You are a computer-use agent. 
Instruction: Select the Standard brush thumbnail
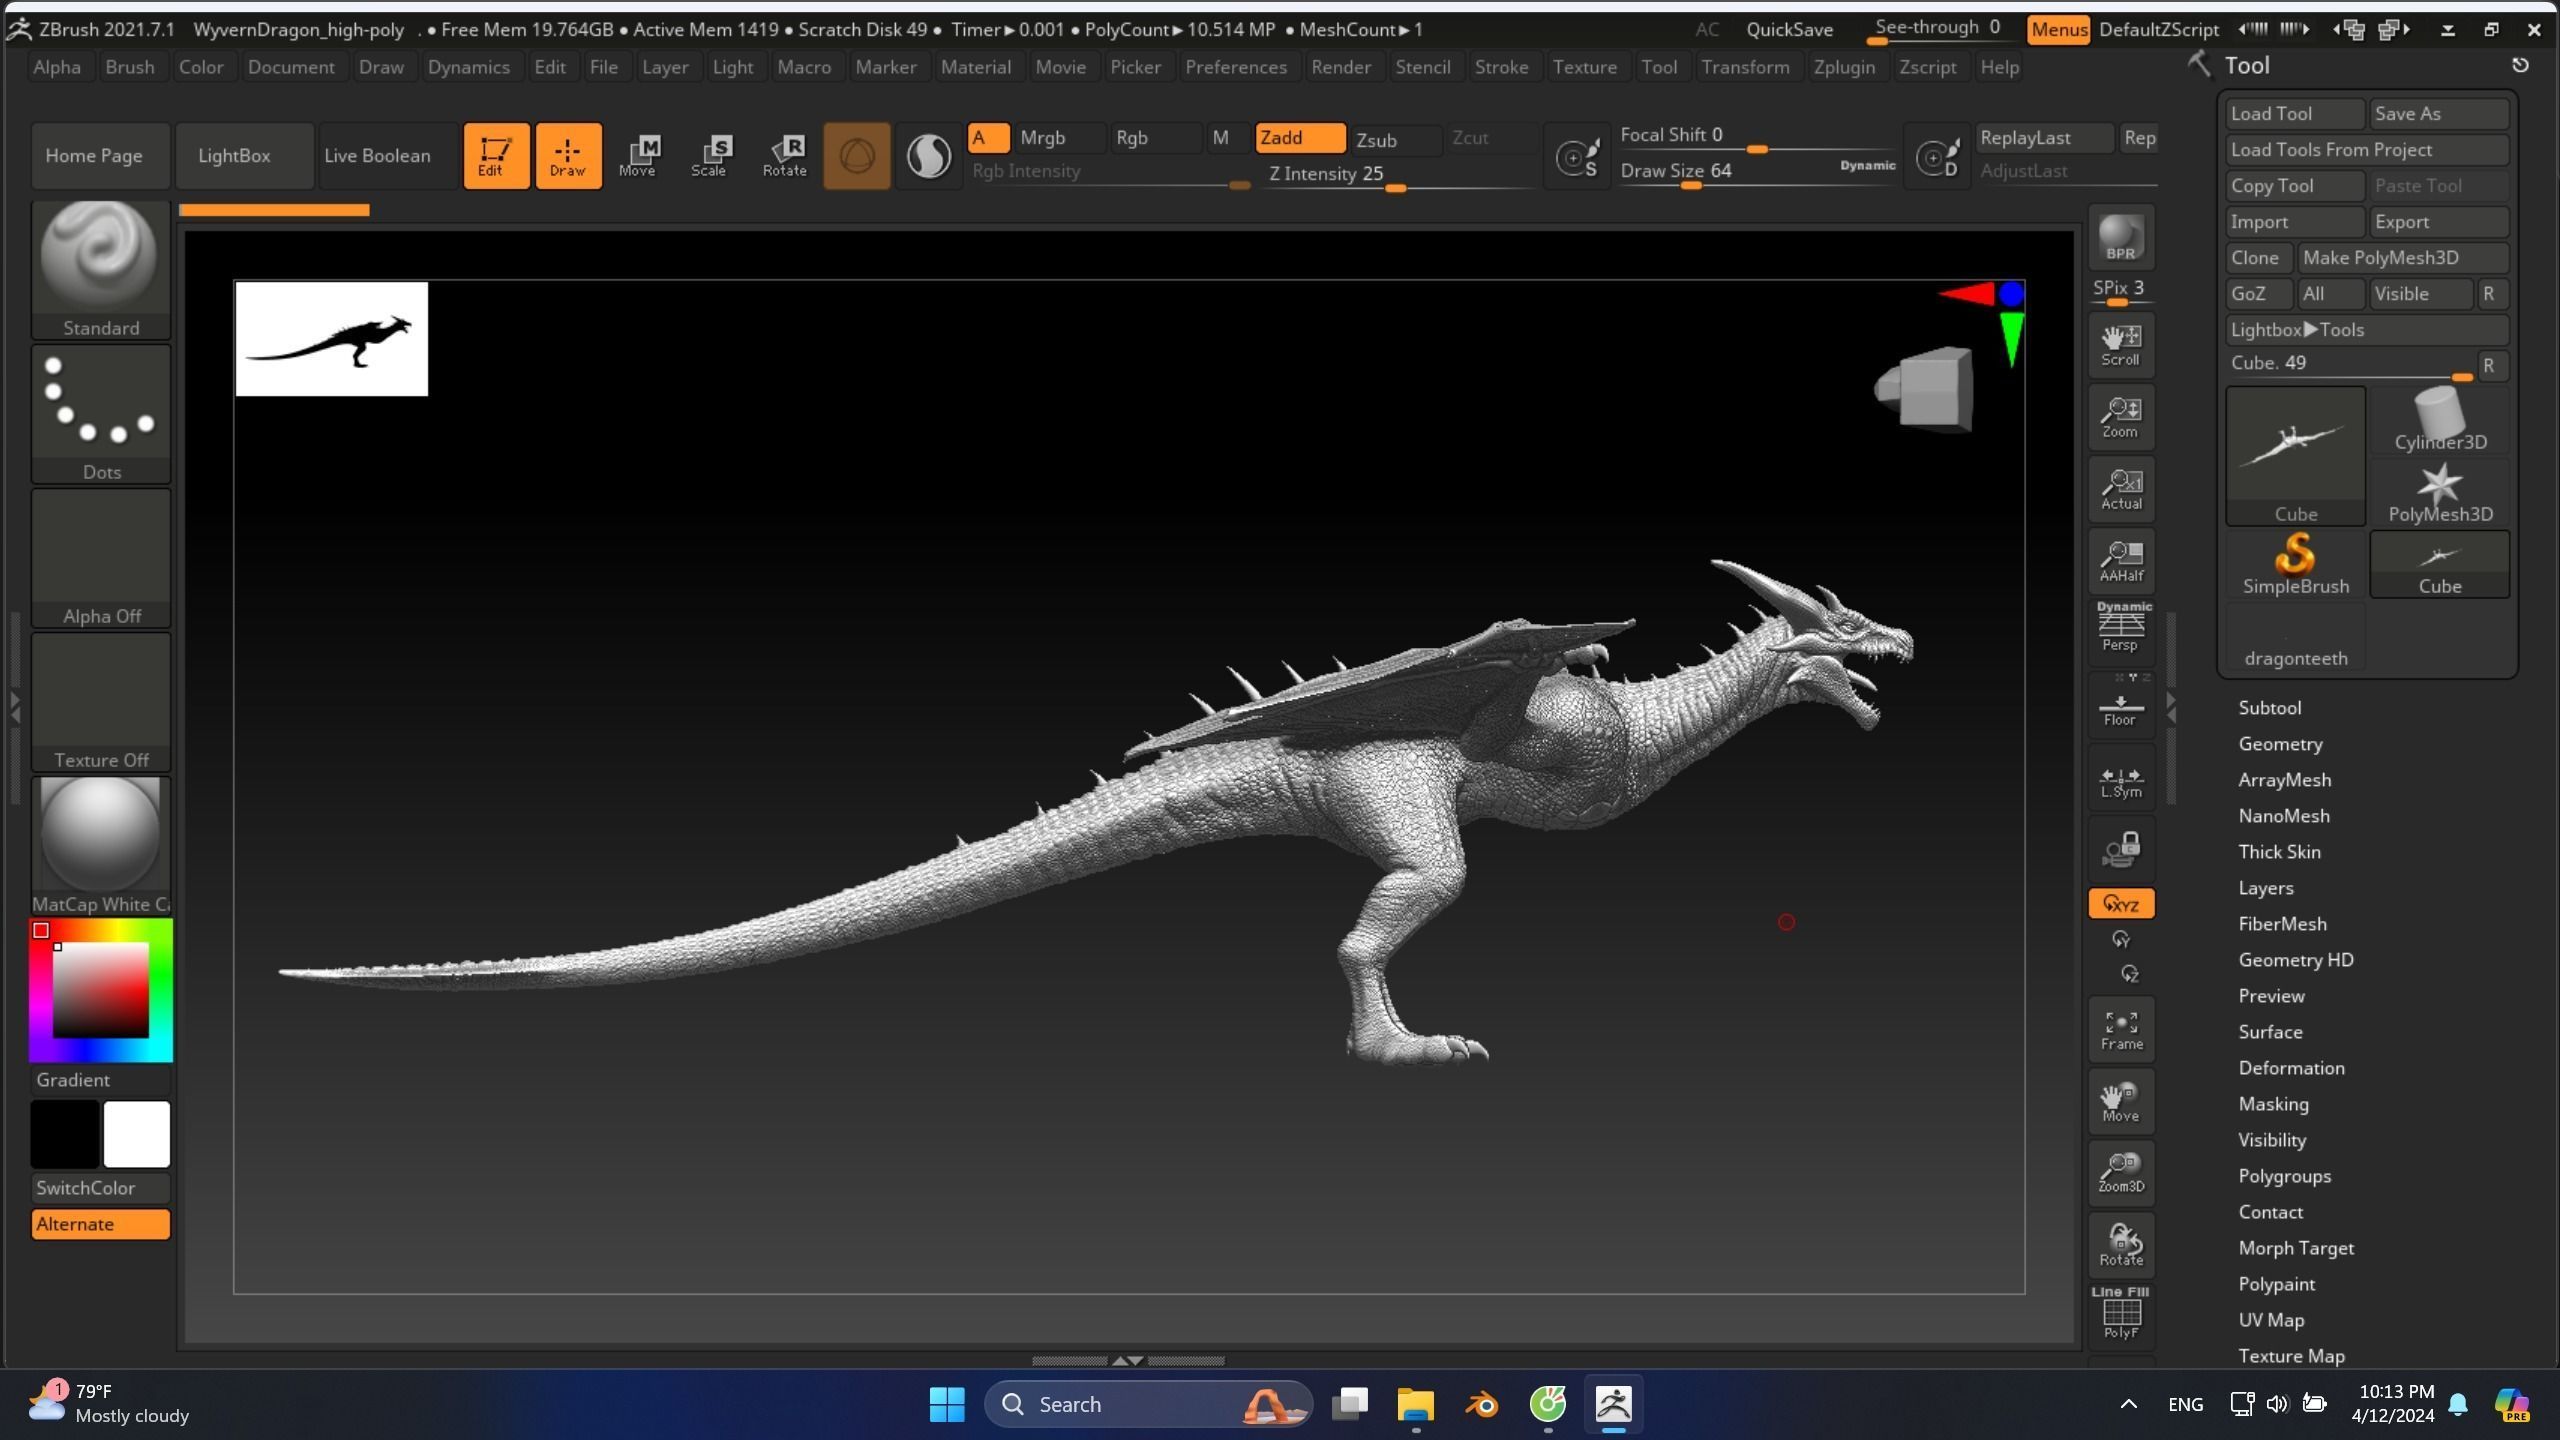click(101, 270)
